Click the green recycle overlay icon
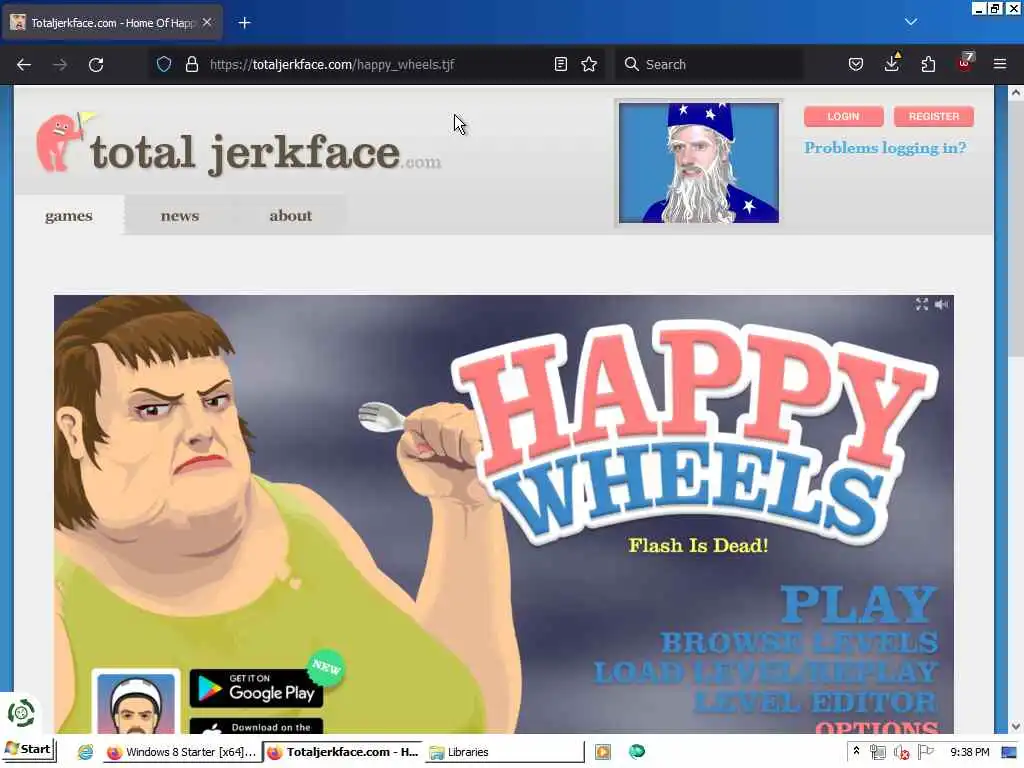The image size is (1024, 768). [21, 713]
